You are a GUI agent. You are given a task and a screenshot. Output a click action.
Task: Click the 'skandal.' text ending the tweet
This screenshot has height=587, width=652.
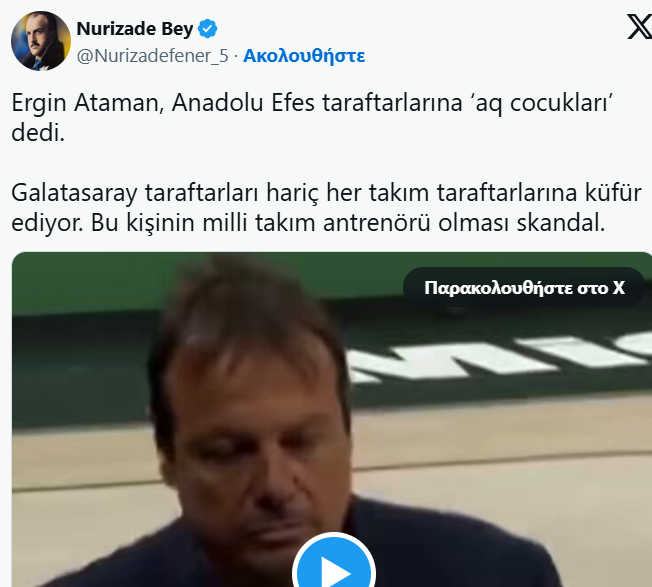tap(561, 223)
